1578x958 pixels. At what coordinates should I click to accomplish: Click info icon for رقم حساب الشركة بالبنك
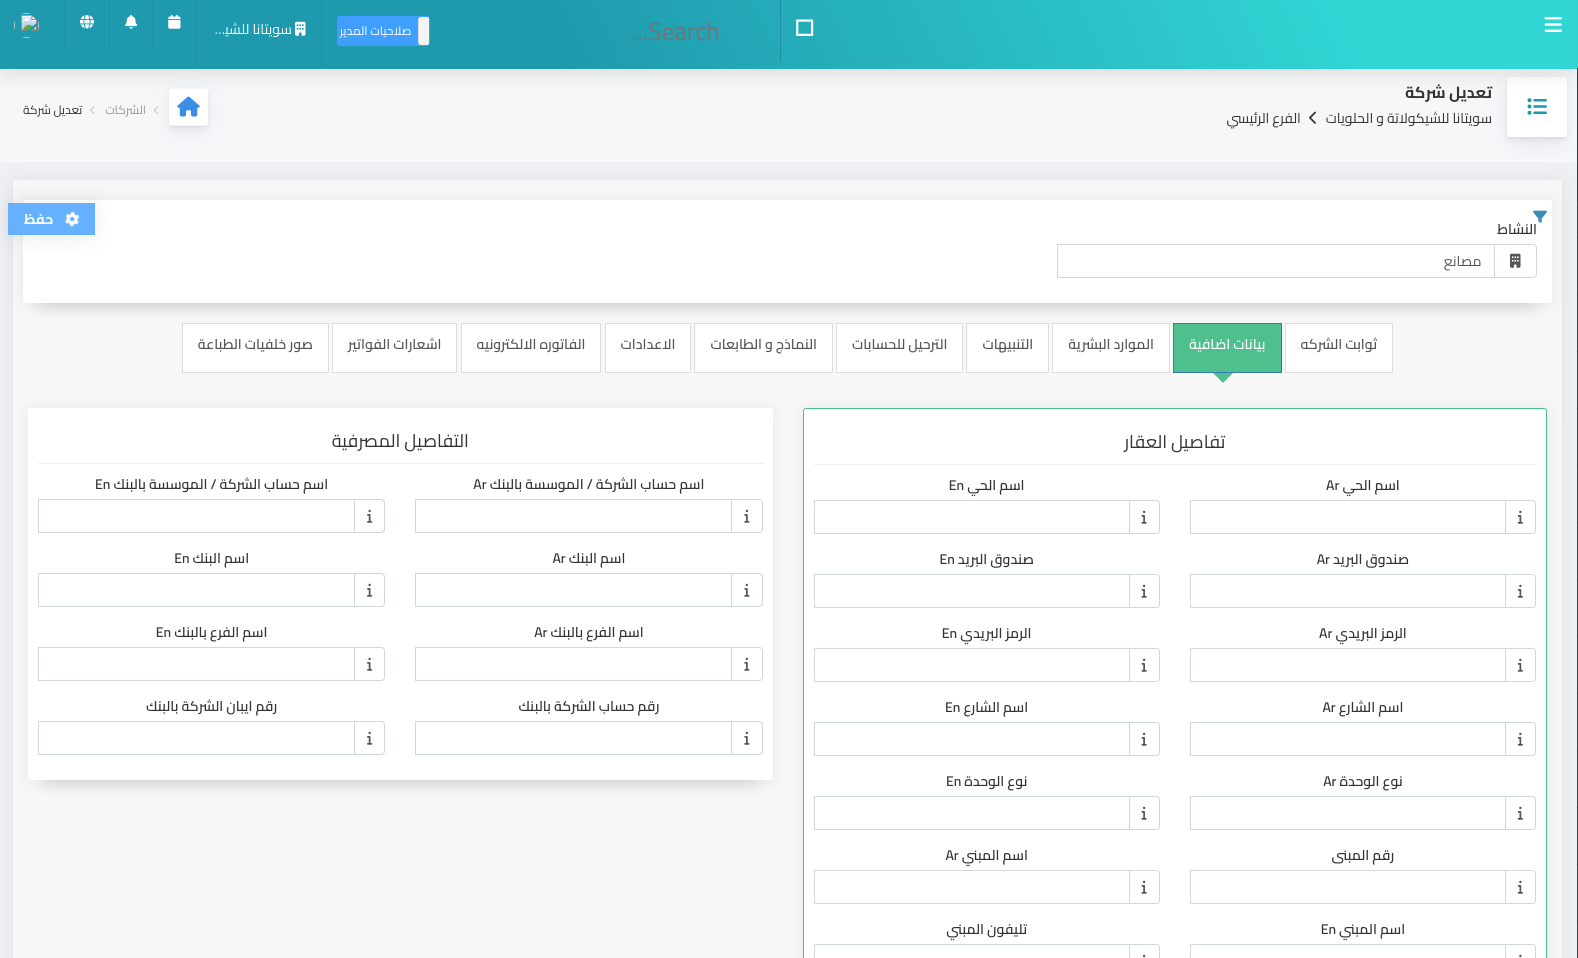point(747,738)
